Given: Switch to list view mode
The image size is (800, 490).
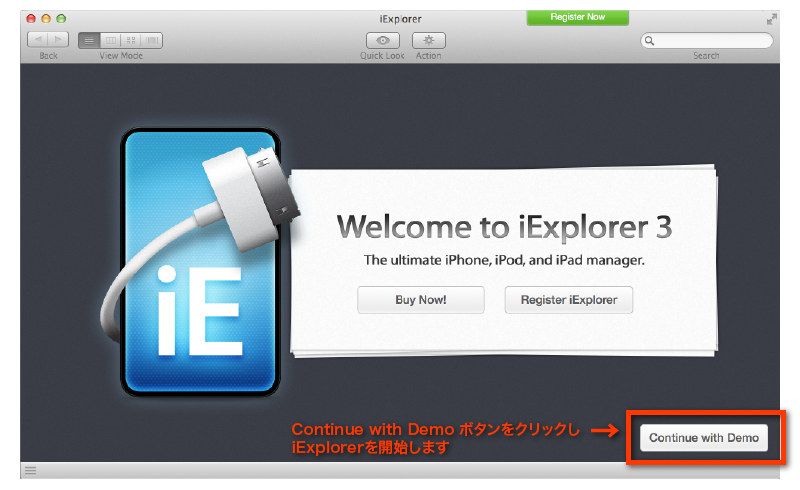Looking at the screenshot, I should (89, 40).
